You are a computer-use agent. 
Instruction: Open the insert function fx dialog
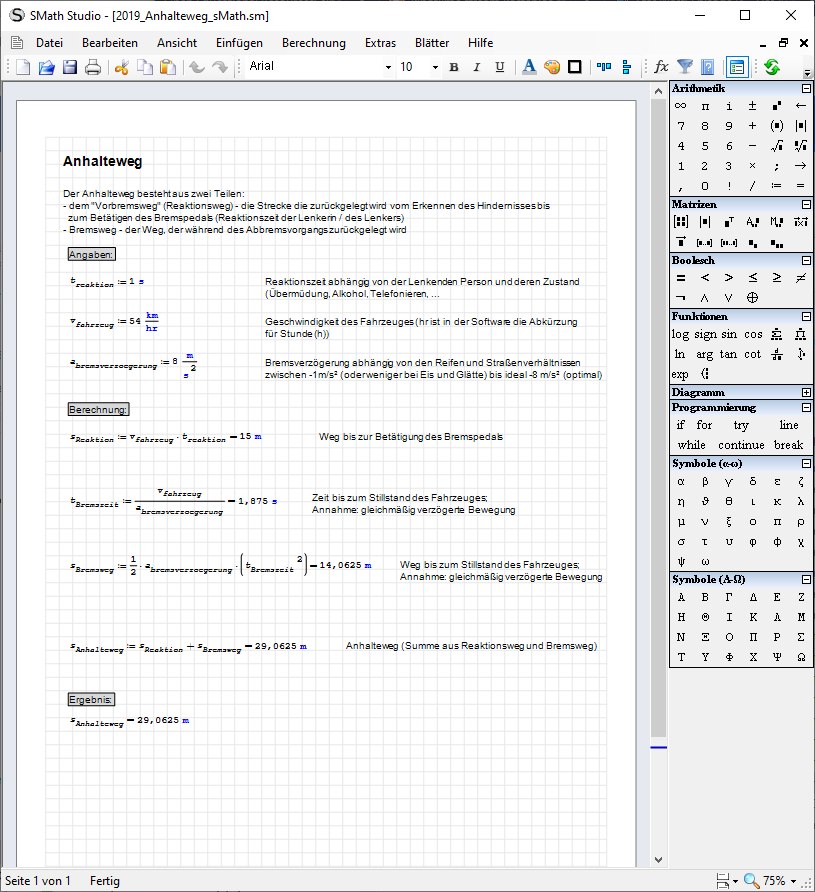tap(661, 67)
